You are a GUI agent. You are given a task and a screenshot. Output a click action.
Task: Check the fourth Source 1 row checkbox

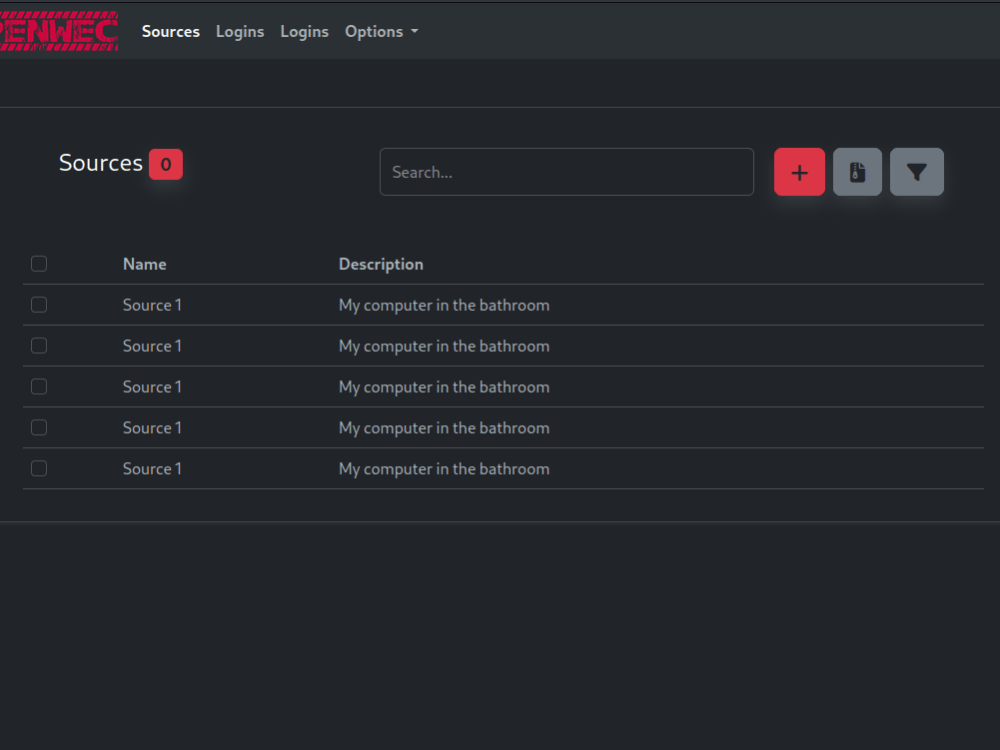(38, 427)
